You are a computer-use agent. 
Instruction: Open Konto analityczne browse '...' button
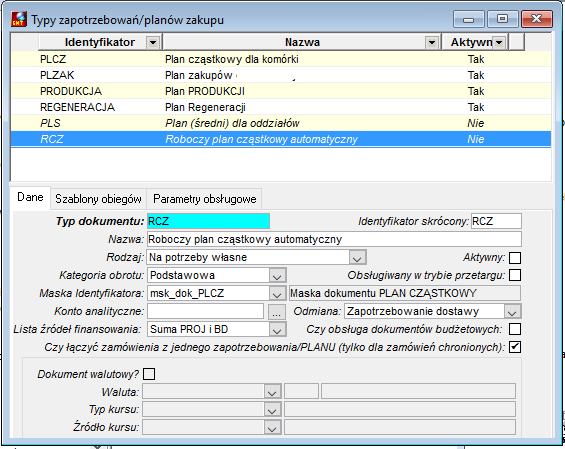coord(276,312)
